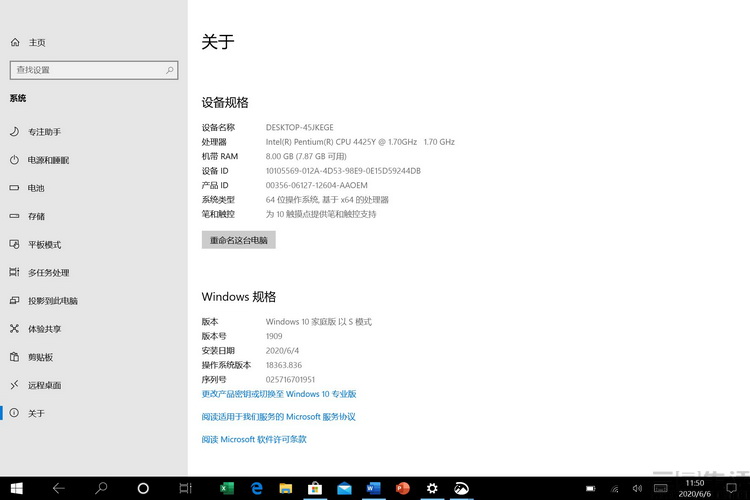Click the taskbar back arrow
The height and width of the screenshot is (500, 750).
click(58, 488)
